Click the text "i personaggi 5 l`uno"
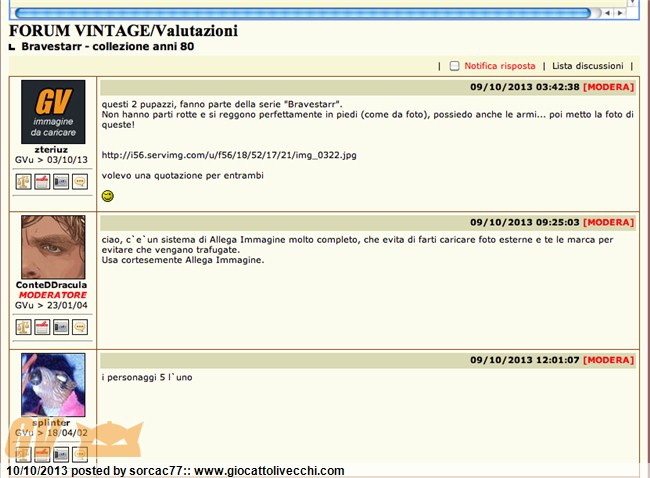The image size is (650, 478). pyautogui.click(x=147, y=377)
